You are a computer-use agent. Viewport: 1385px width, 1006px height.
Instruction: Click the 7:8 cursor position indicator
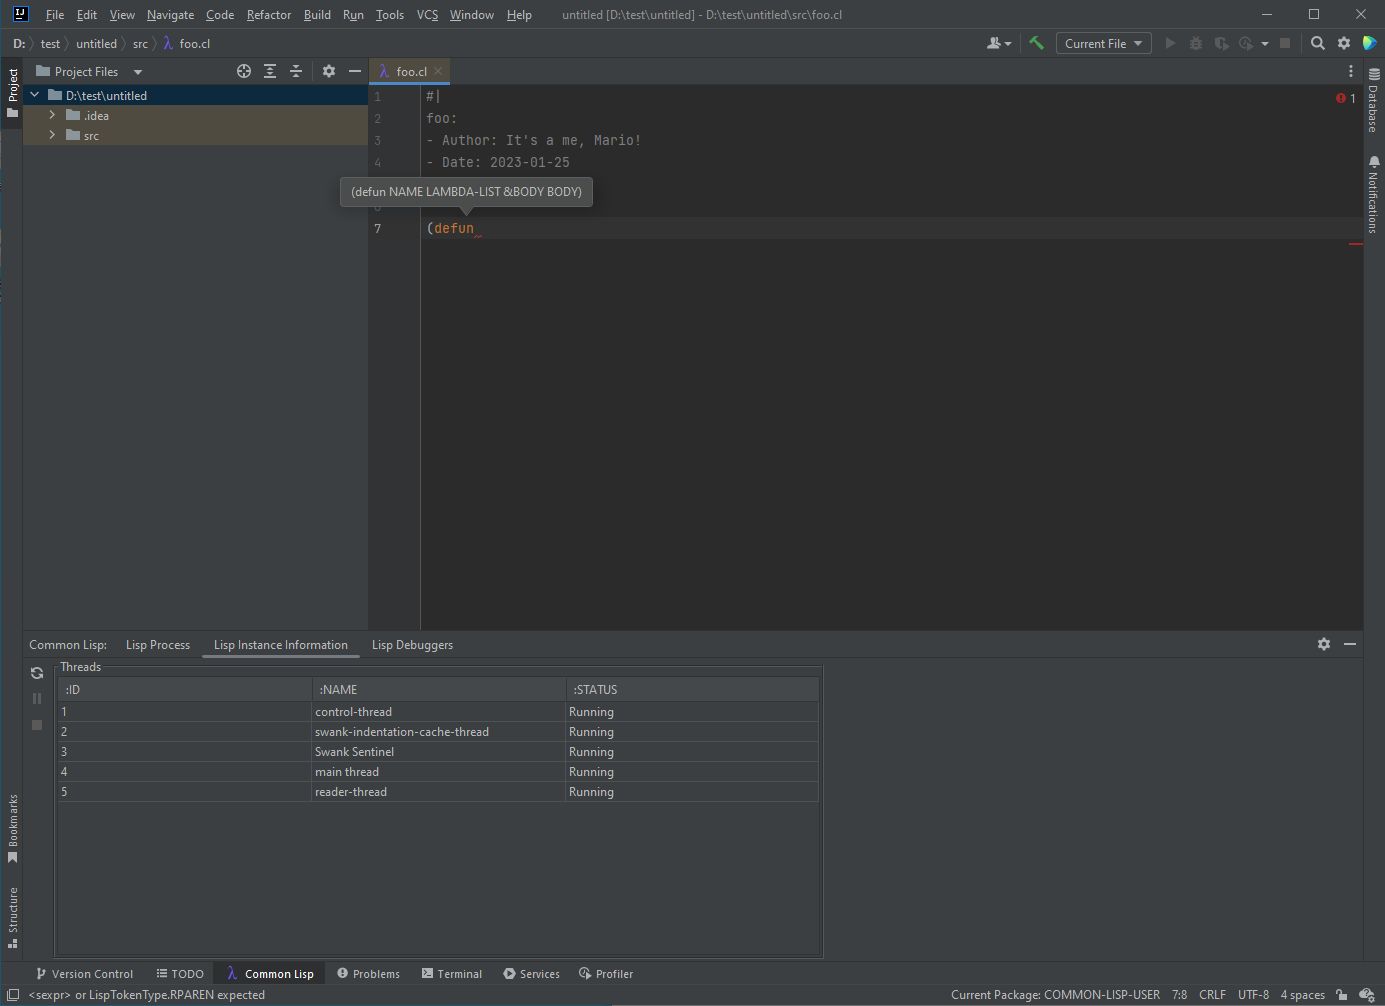point(1180,995)
